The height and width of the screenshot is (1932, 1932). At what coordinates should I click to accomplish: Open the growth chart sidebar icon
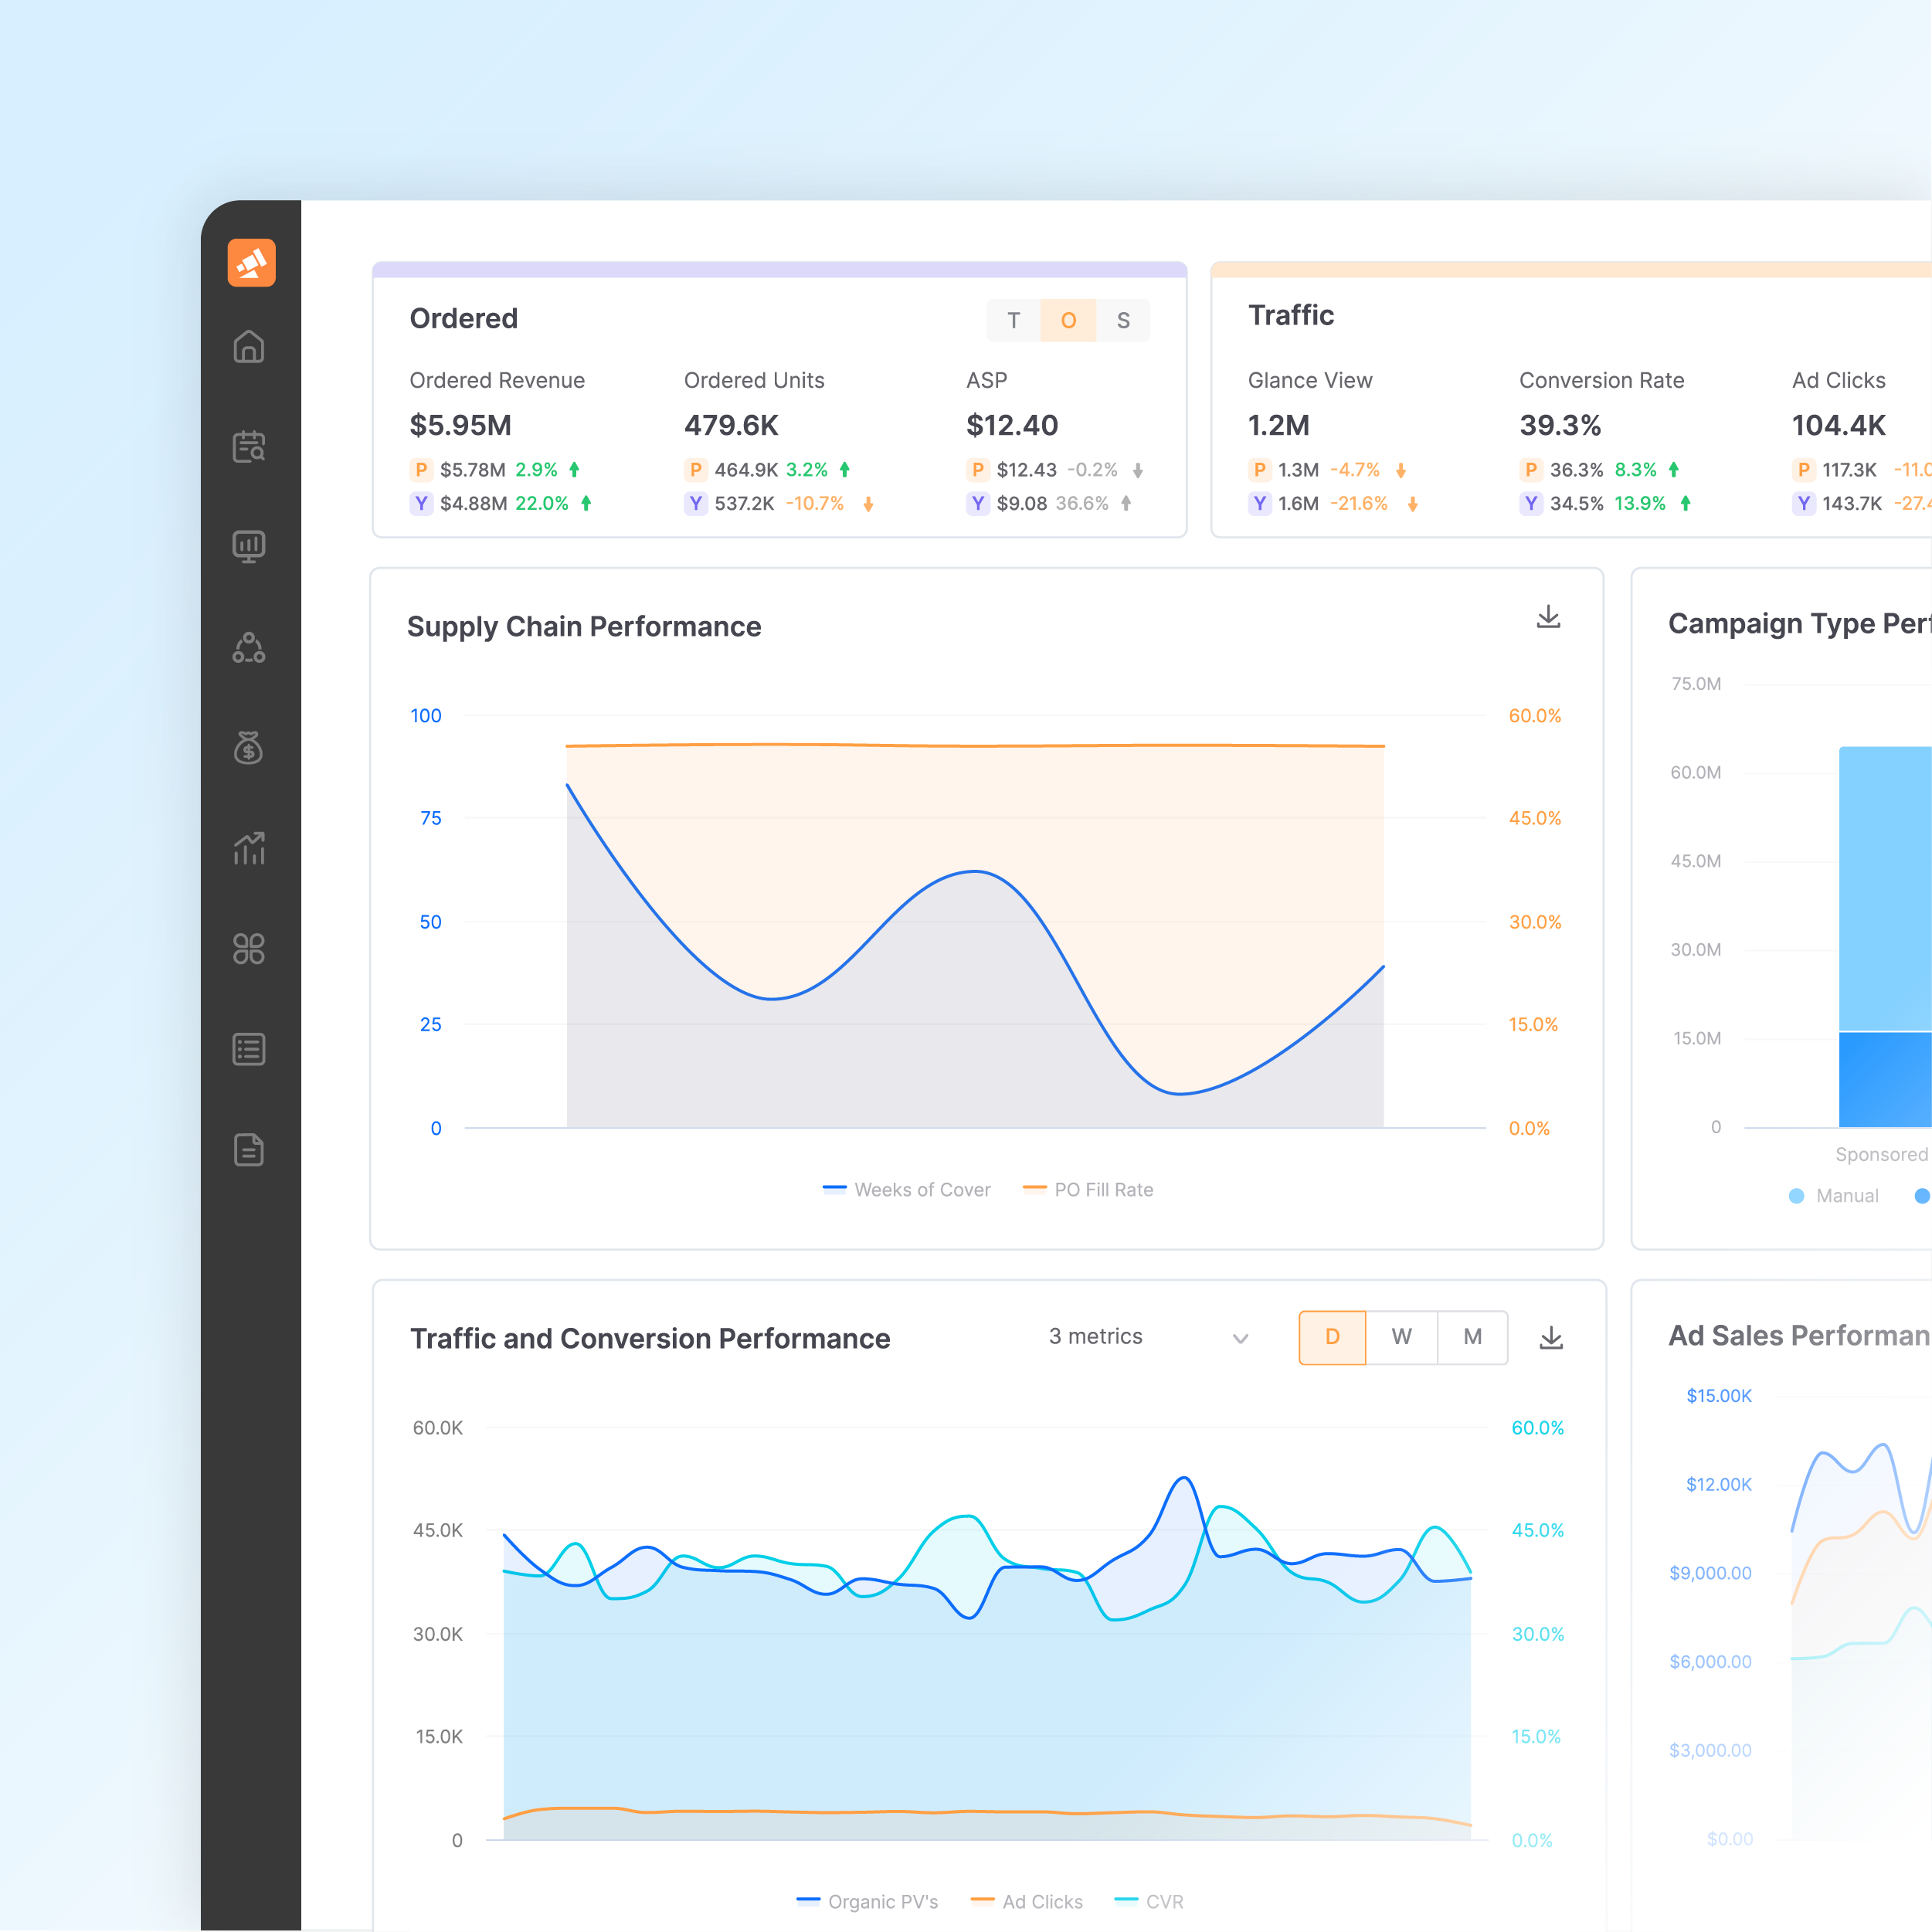(x=249, y=848)
